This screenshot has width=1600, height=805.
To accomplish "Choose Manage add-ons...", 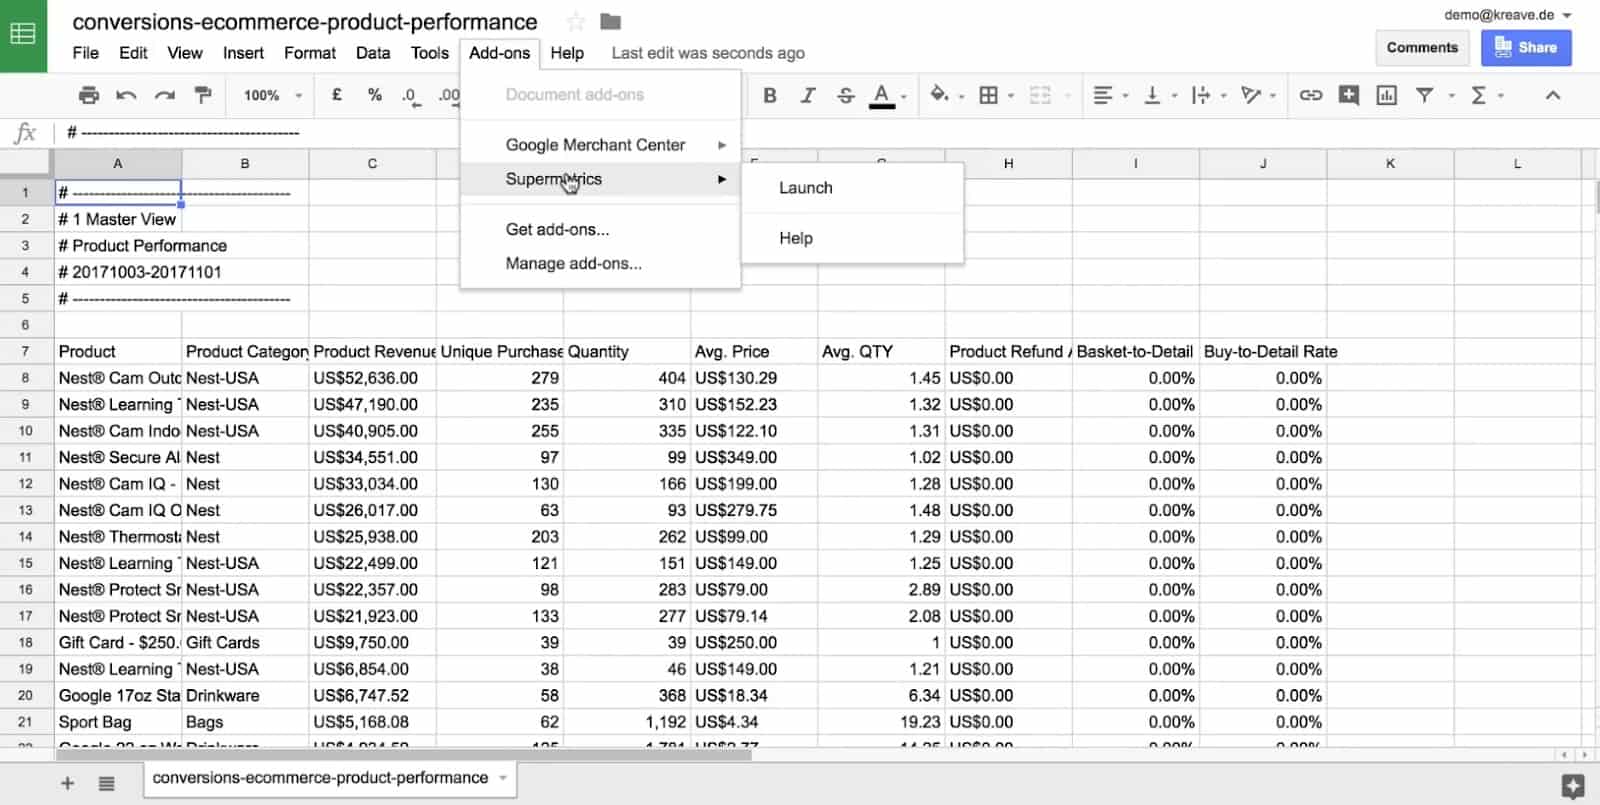I will click(x=600, y=263).
